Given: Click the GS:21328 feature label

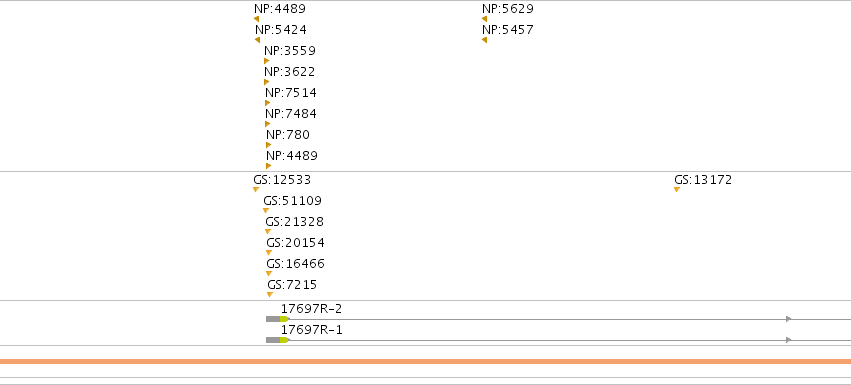Looking at the screenshot, I should coord(294,222).
